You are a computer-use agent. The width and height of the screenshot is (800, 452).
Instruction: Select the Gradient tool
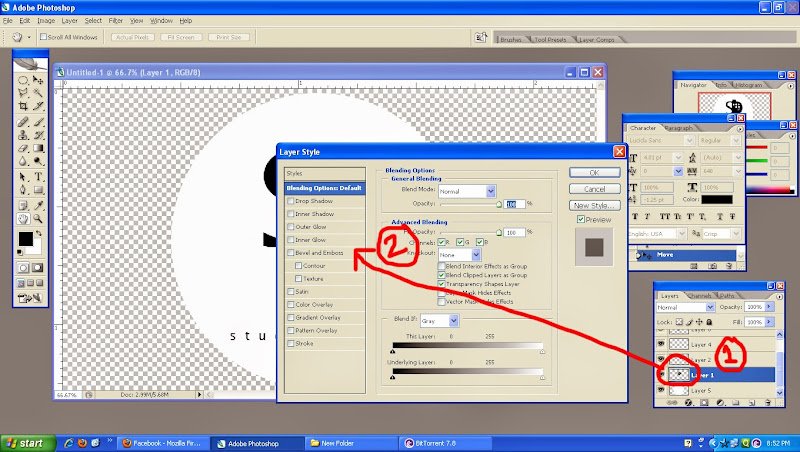38,148
